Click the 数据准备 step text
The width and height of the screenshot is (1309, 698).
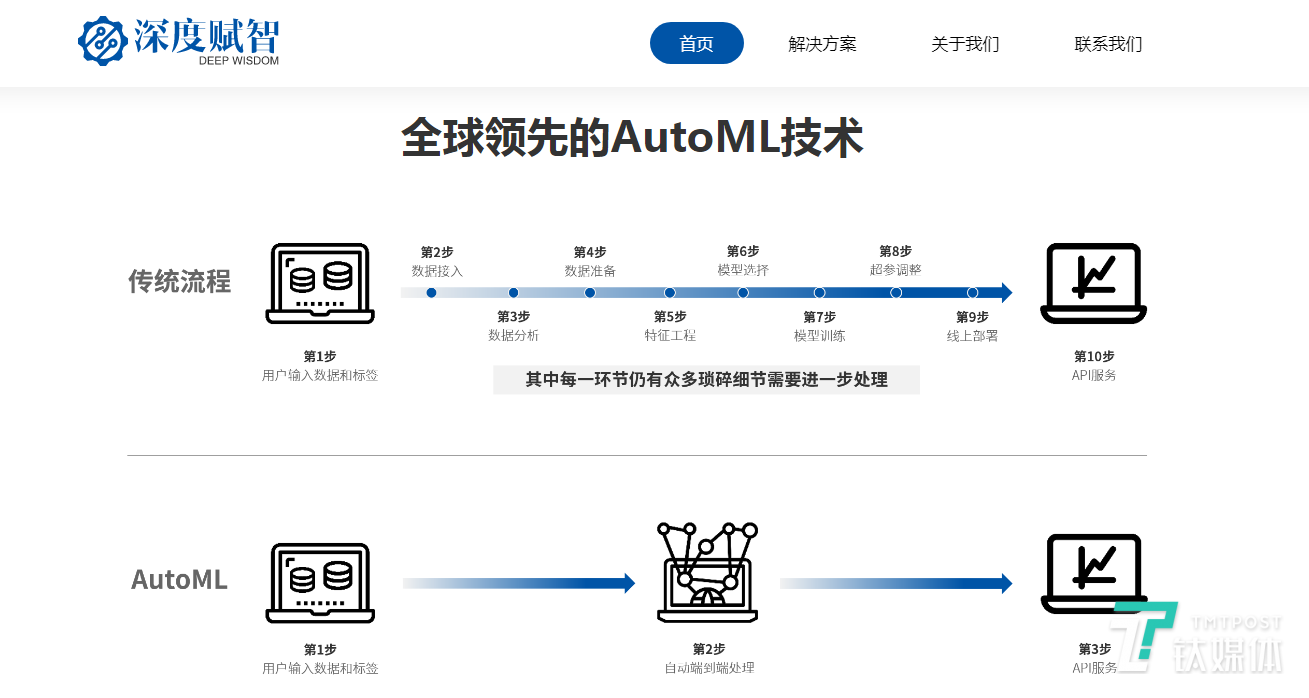coord(590,271)
